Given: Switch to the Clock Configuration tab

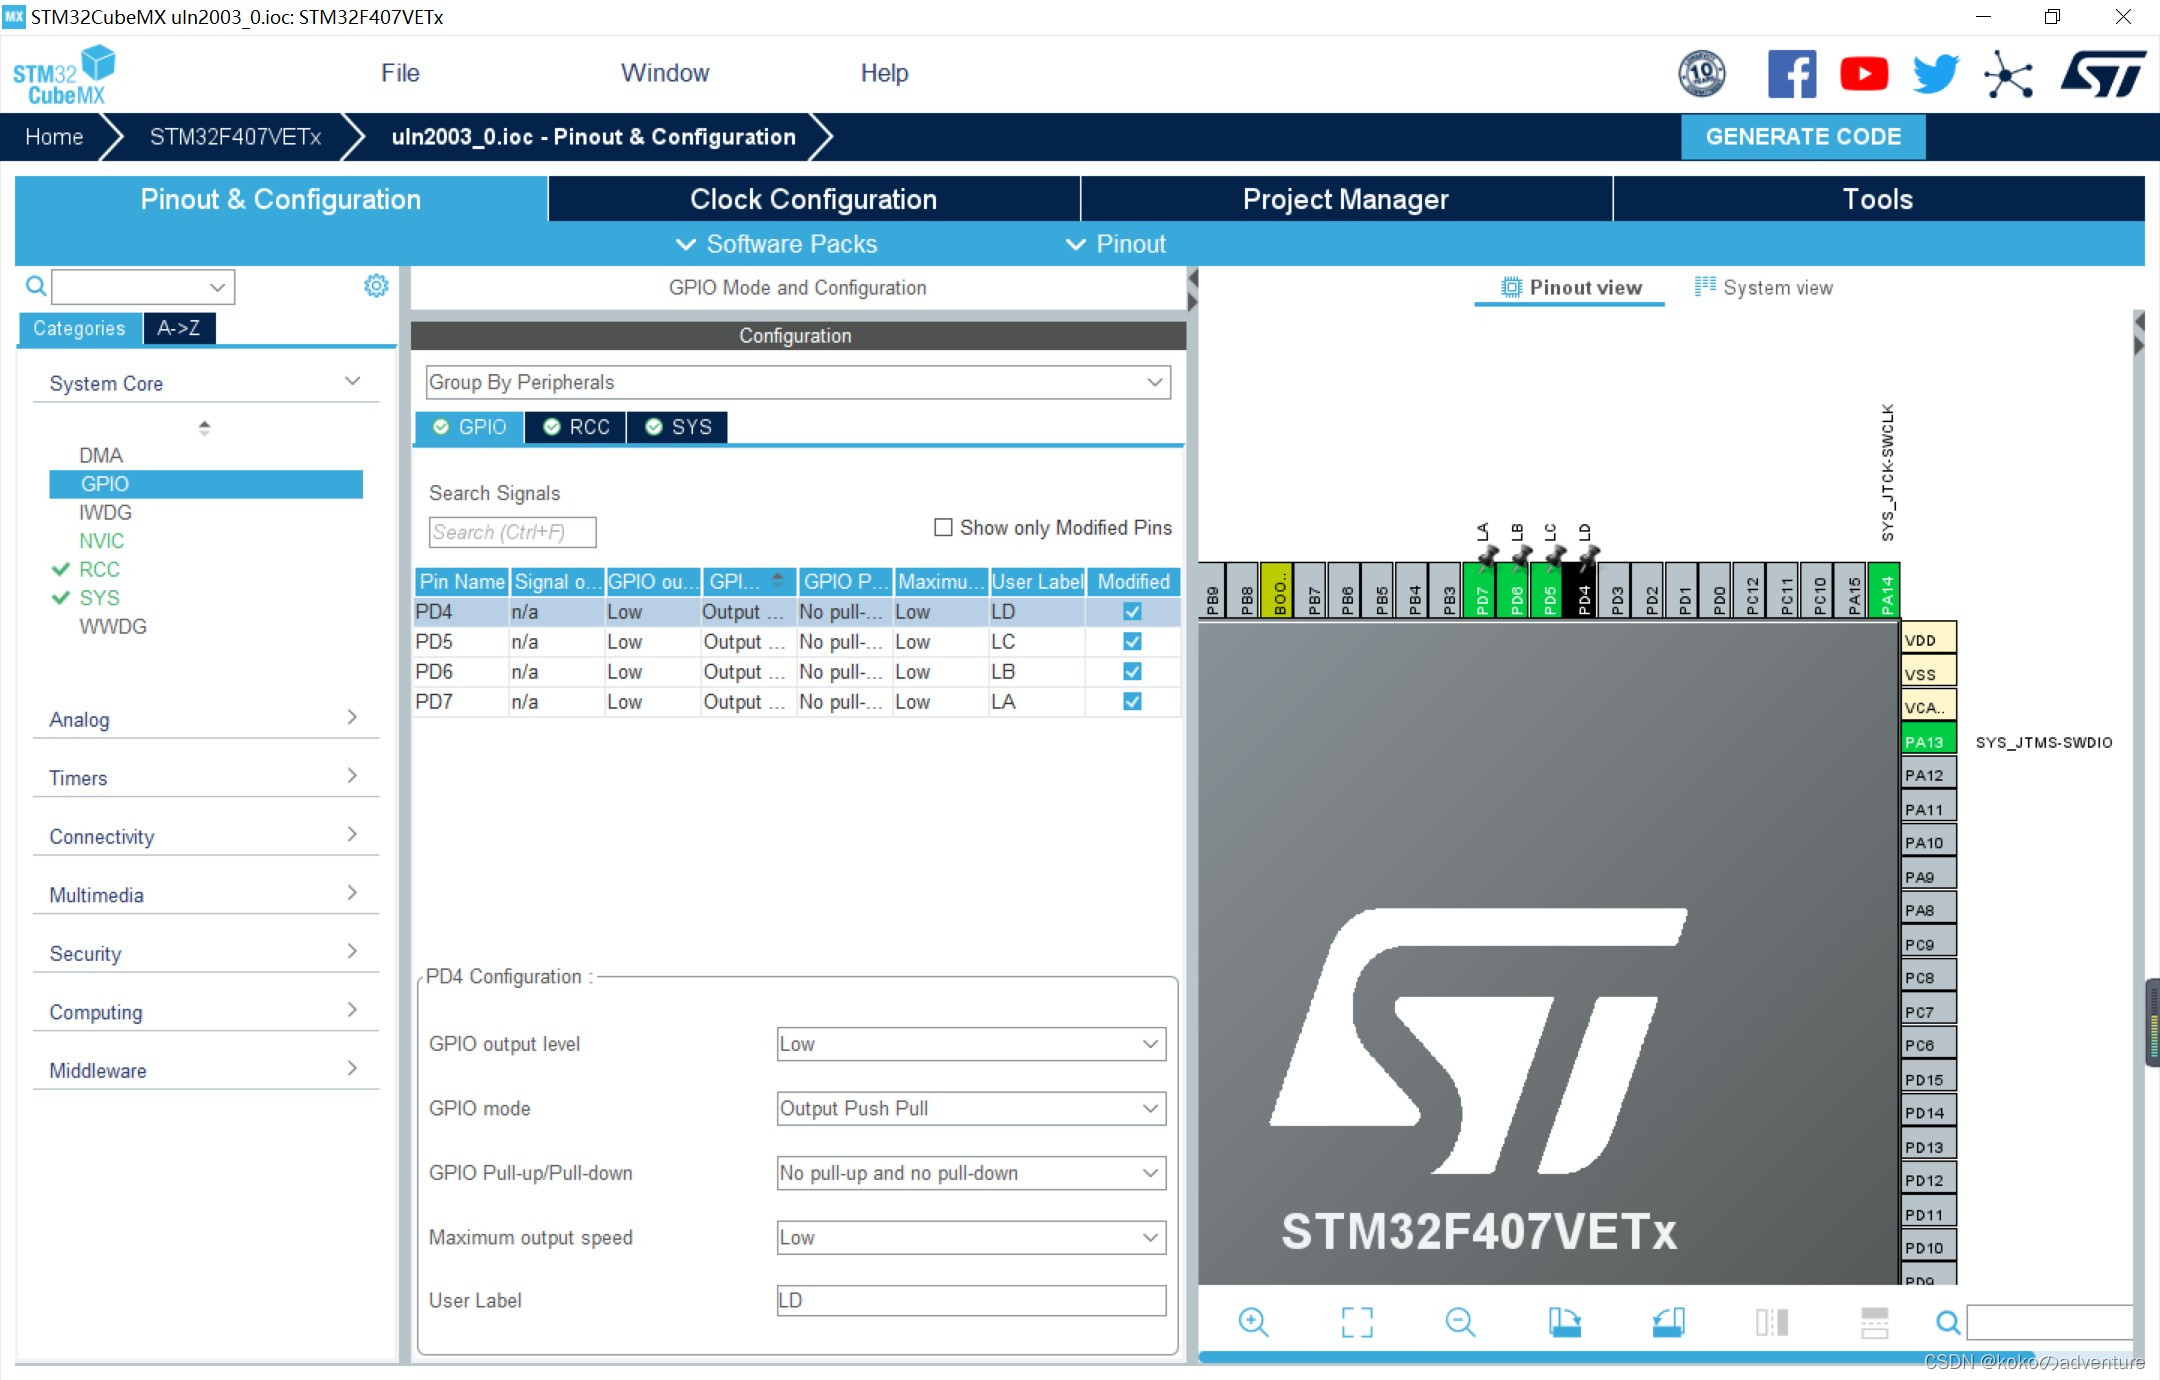Looking at the screenshot, I should coord(812,199).
